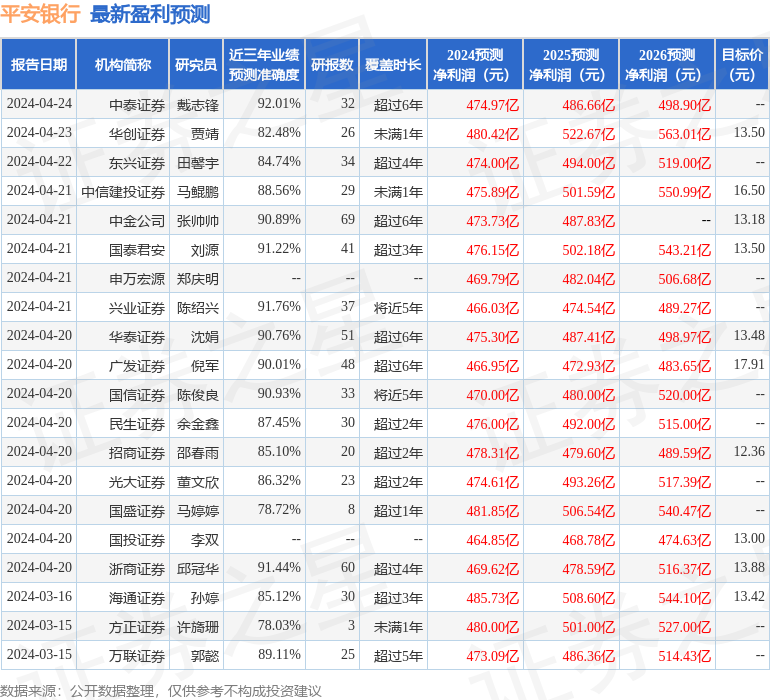Select researcher 陈绍兴
The height and width of the screenshot is (700, 770).
click(198, 308)
